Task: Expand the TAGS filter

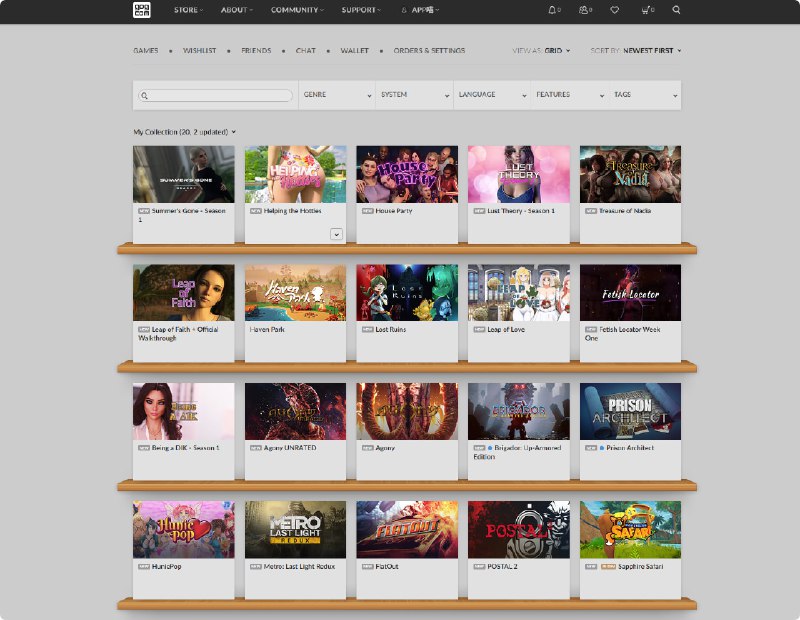Action: coord(645,95)
